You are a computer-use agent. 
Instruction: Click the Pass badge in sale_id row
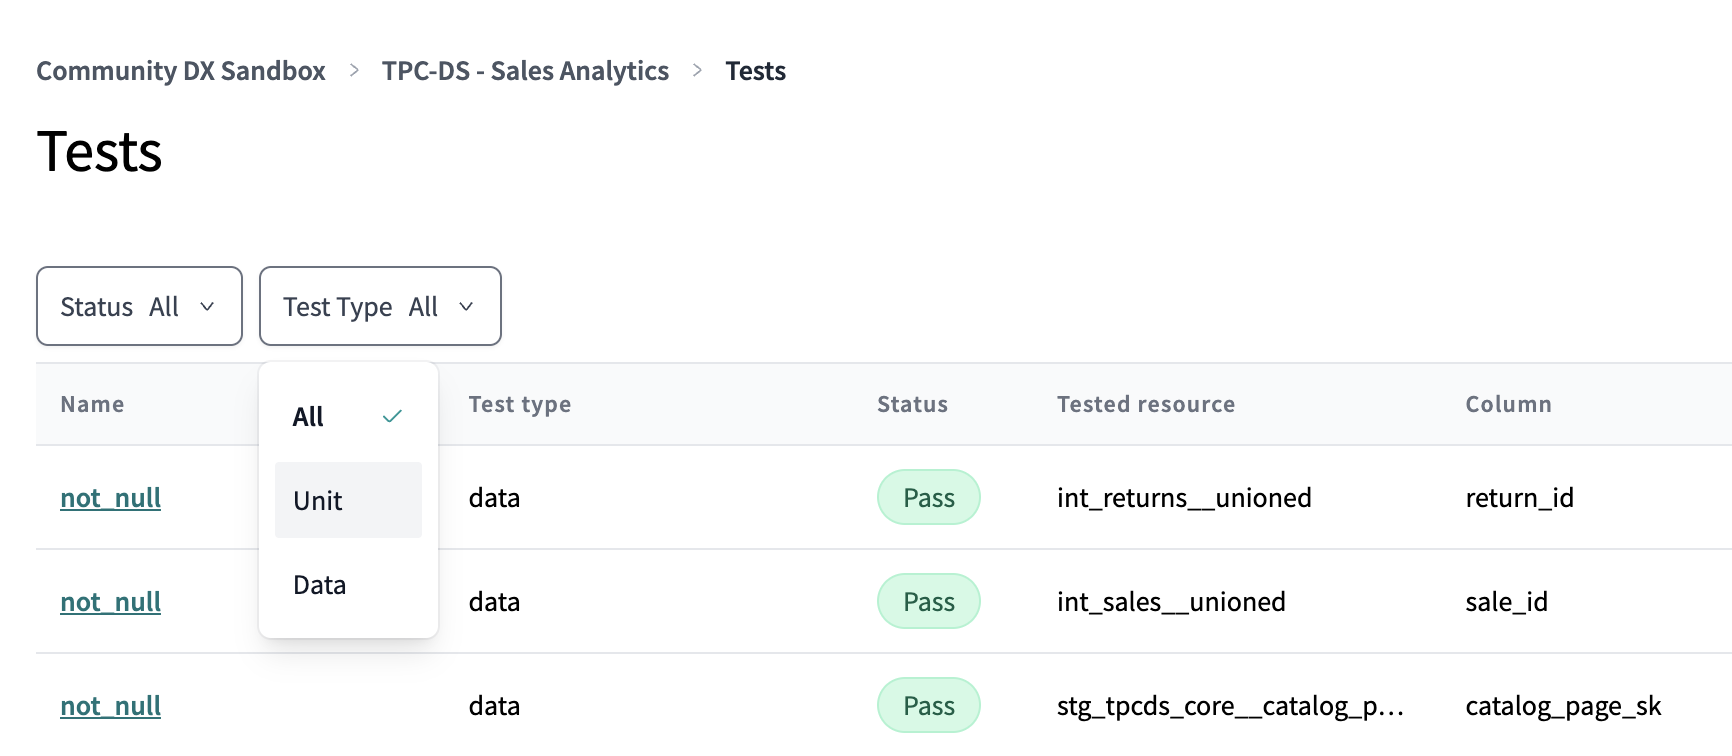tap(928, 602)
